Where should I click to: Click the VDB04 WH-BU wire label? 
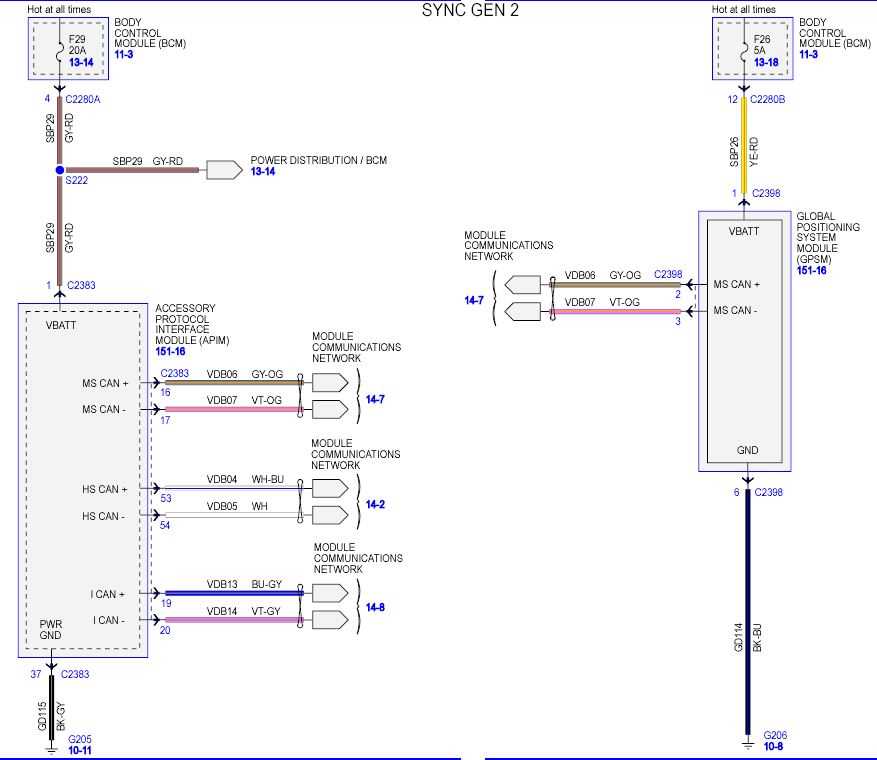[x=245, y=479]
